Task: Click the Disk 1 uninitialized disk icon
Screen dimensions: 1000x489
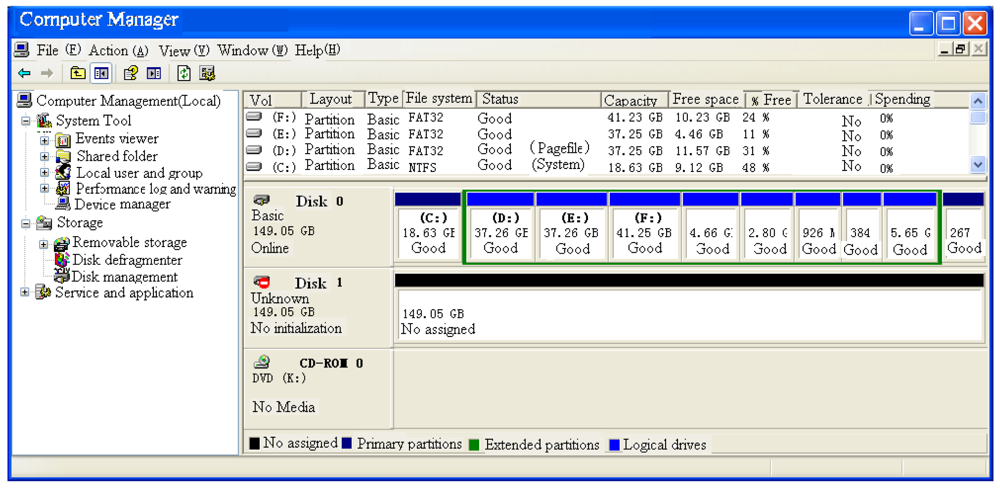Action: click(262, 283)
